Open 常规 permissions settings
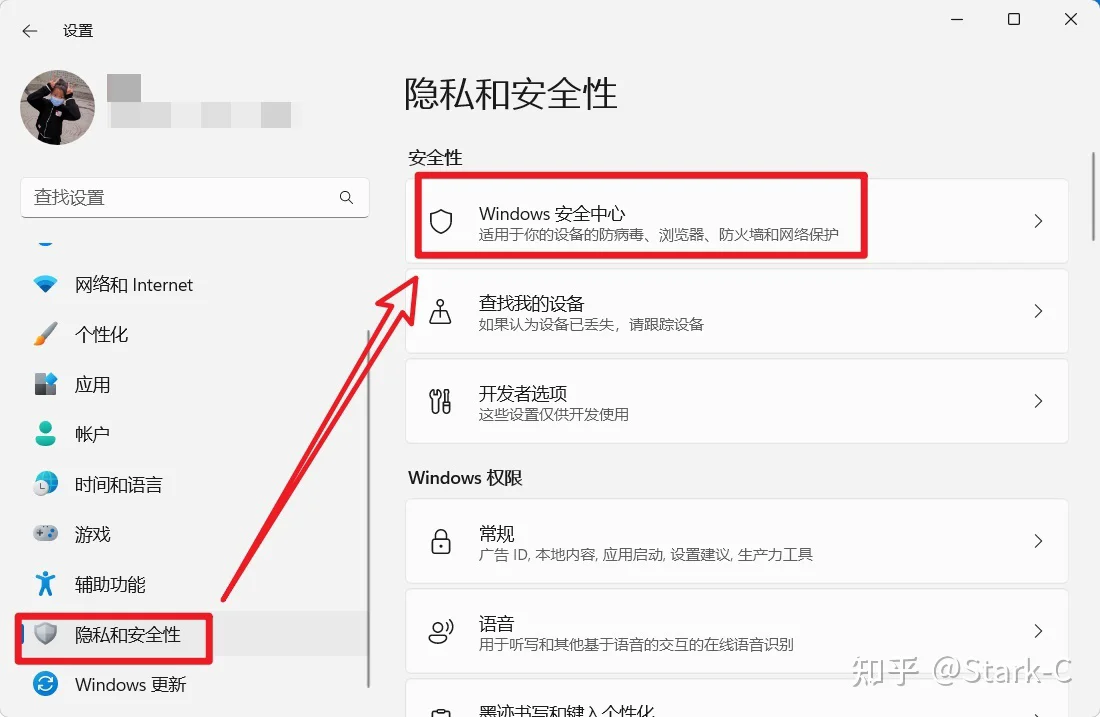 (x=737, y=542)
